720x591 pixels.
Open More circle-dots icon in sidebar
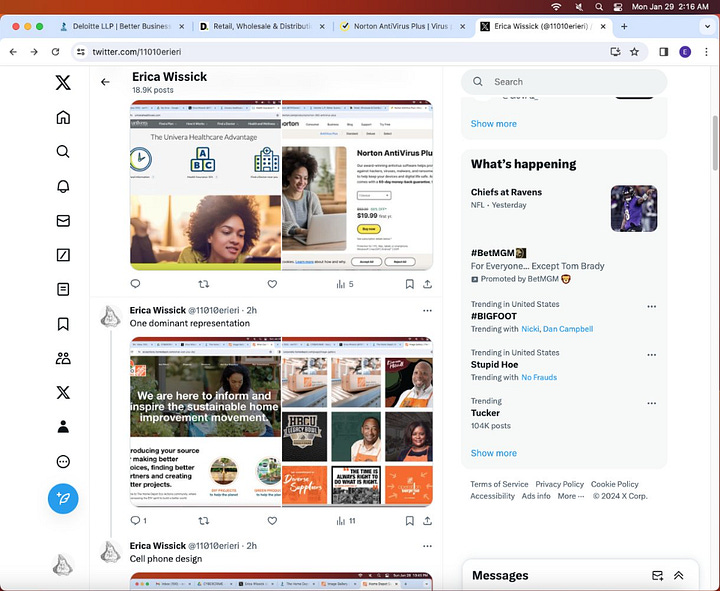pyautogui.click(x=63, y=462)
